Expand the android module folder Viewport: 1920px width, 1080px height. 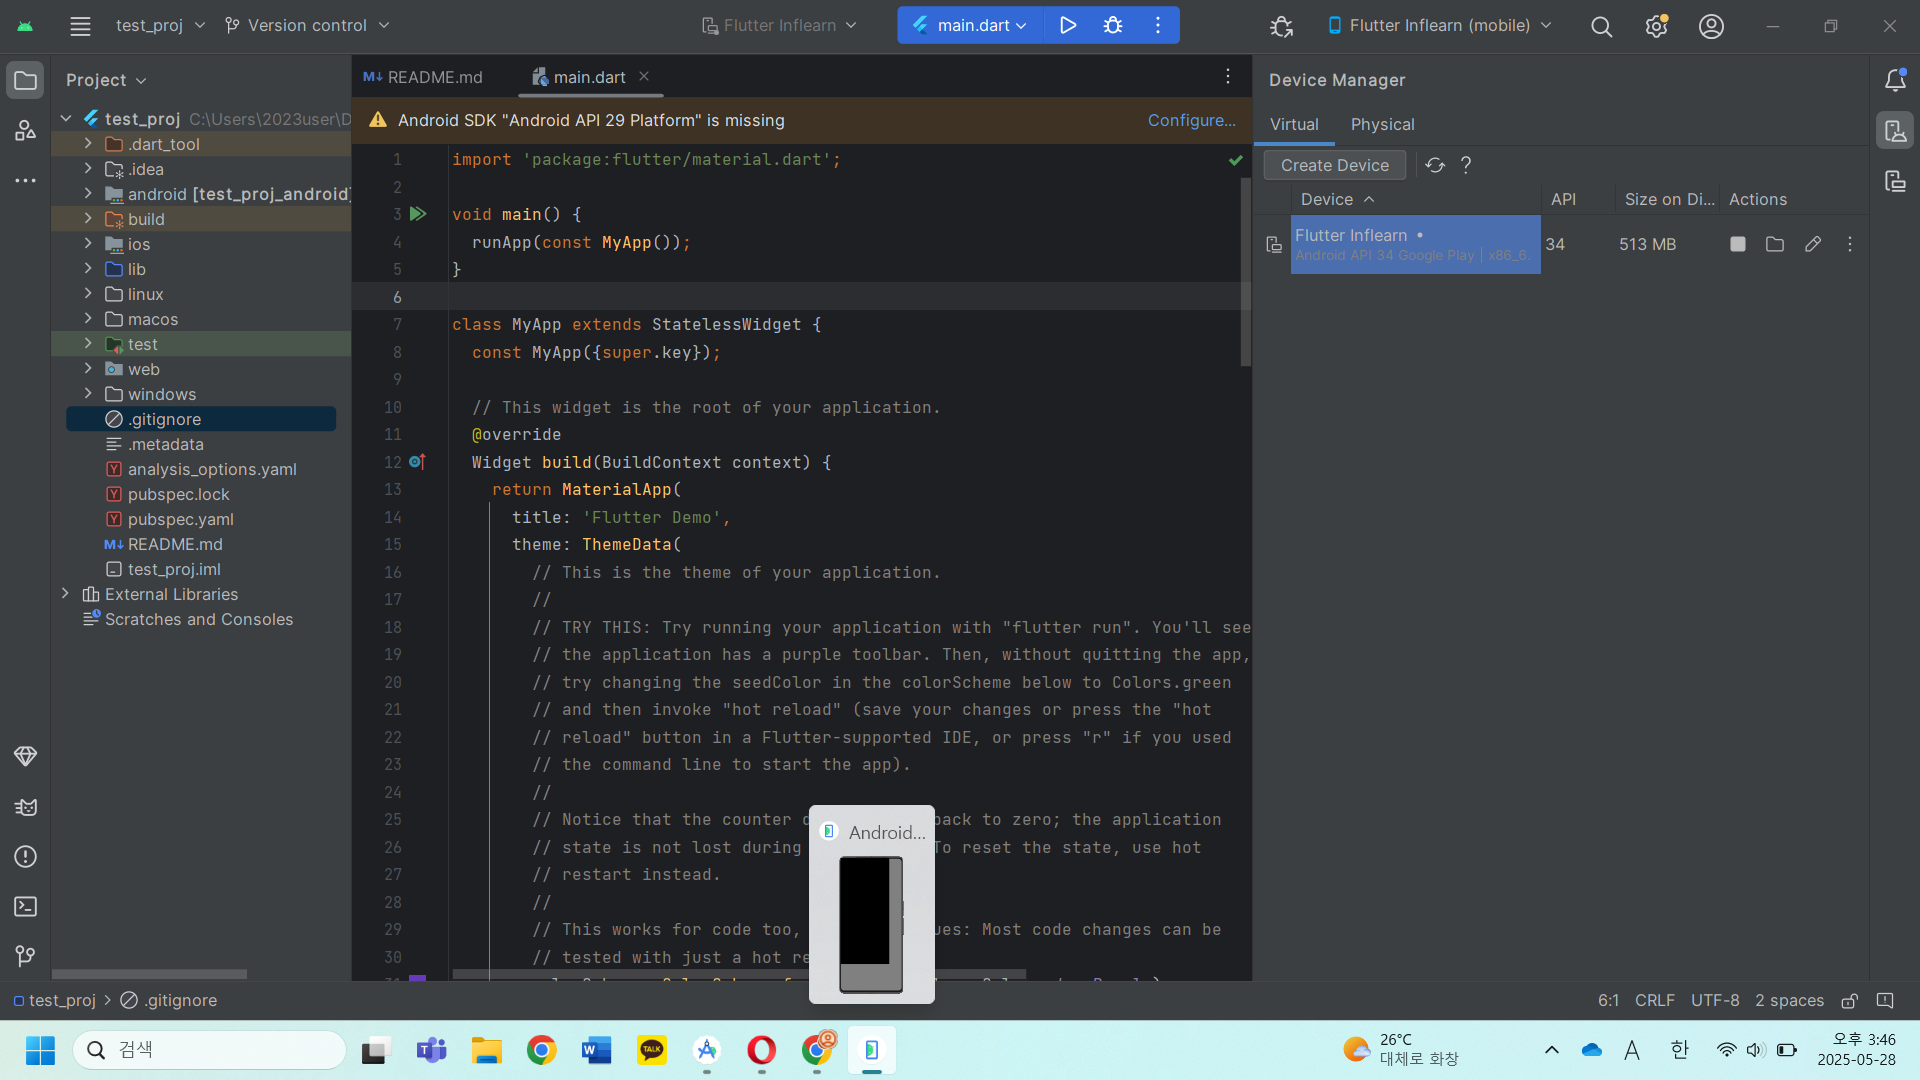click(88, 194)
